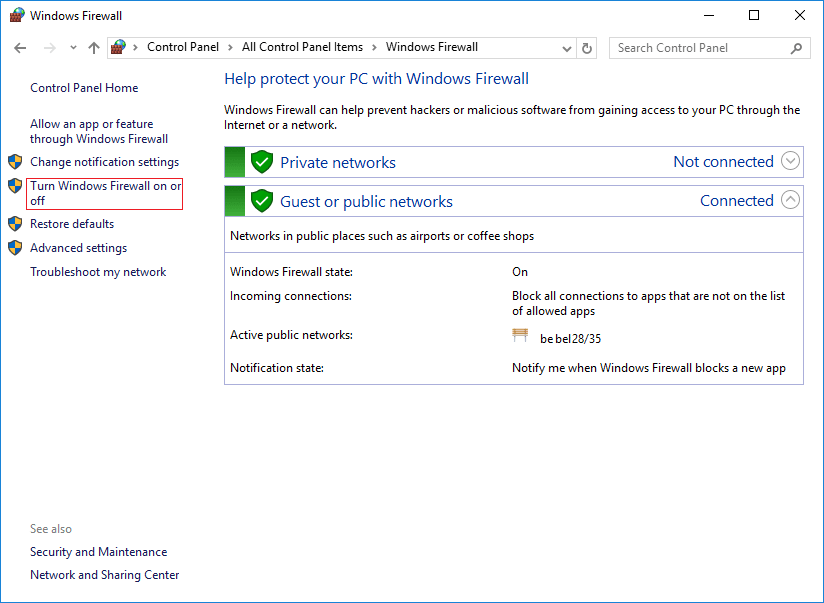Open the address bar history dropdown
Screen dimensions: 824x603
point(566,48)
